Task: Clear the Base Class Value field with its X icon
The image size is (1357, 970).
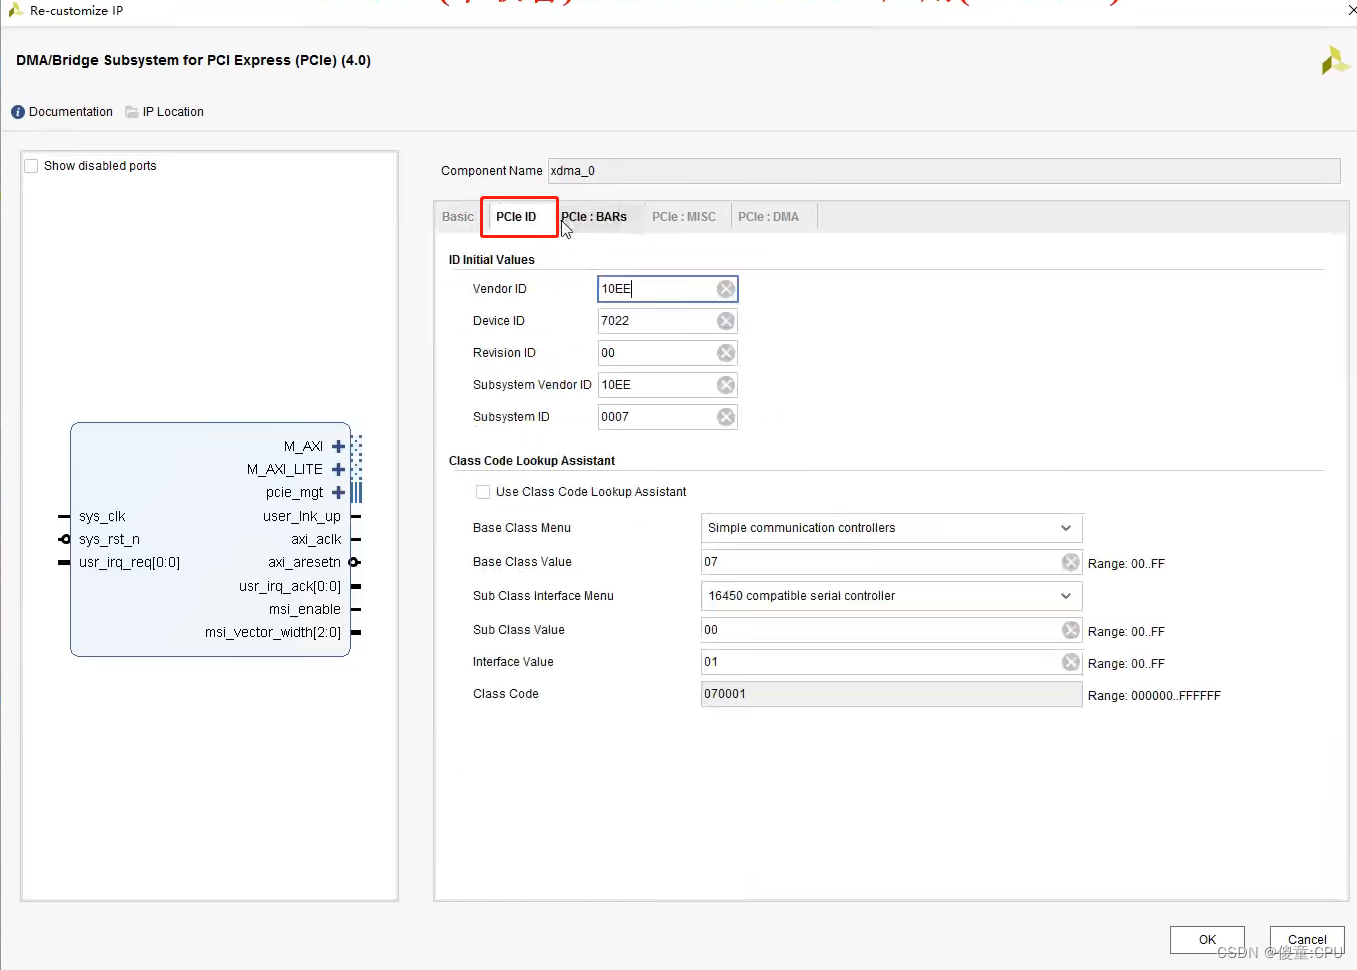Action: click(x=1071, y=562)
